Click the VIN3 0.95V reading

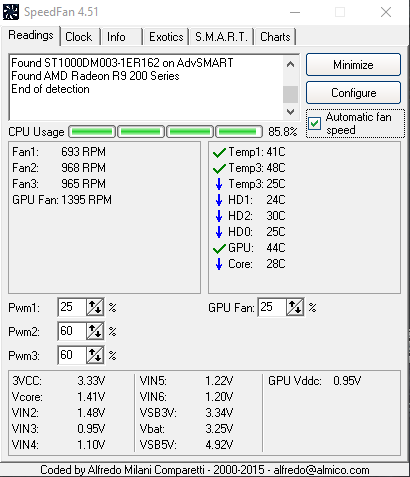click(x=58, y=429)
